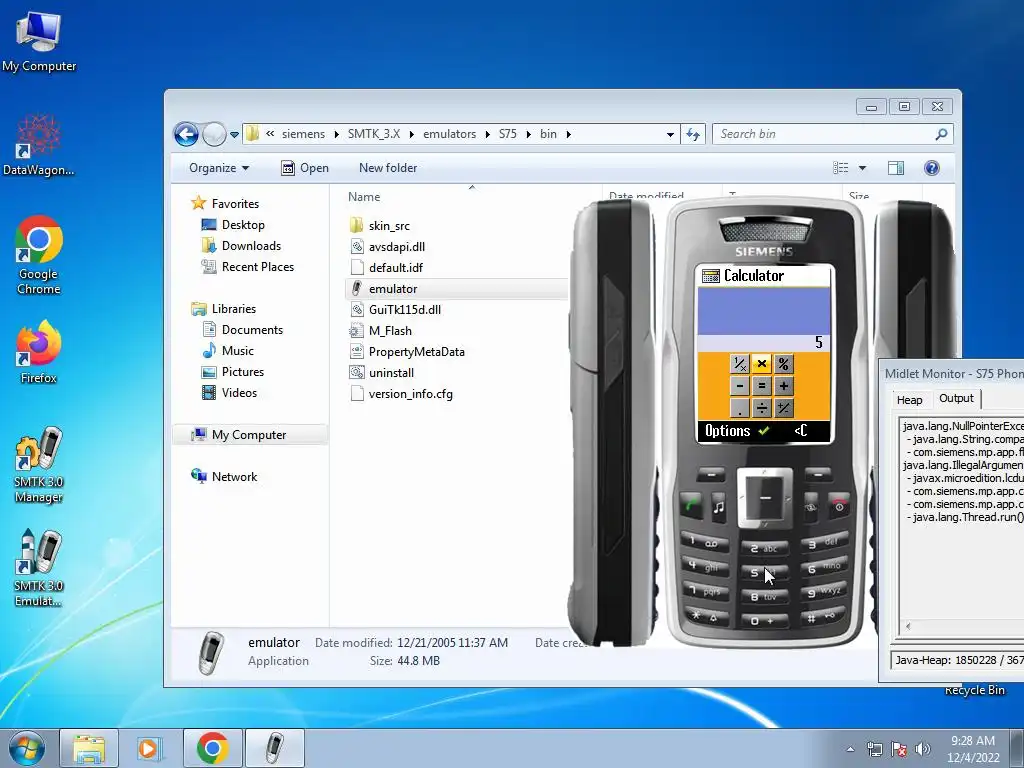Select Options softkey label on phone screen
Image resolution: width=1024 pixels, height=768 pixels.
tap(728, 430)
